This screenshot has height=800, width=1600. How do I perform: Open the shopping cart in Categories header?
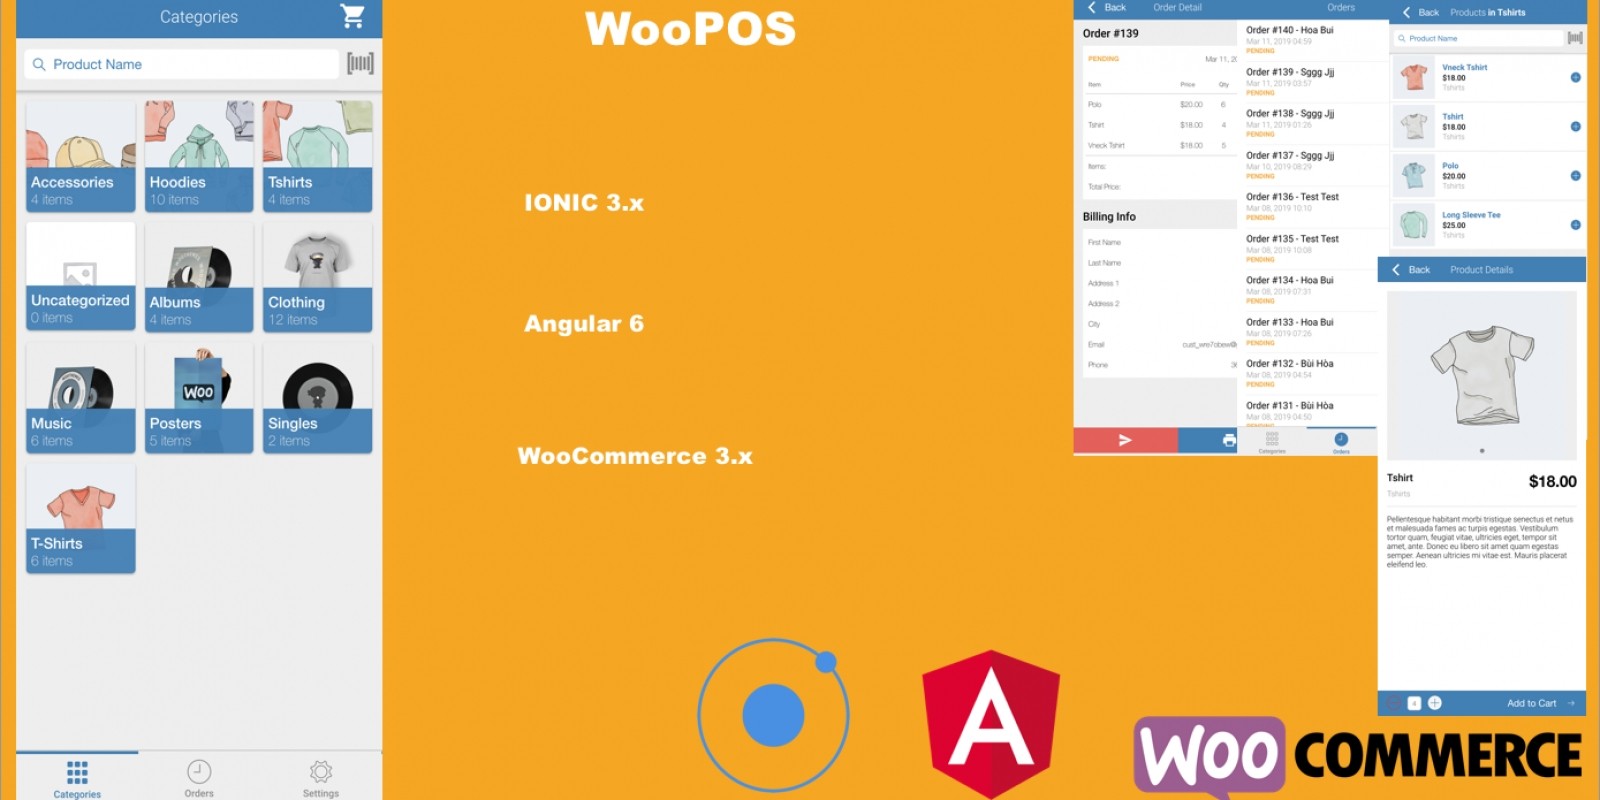[352, 16]
